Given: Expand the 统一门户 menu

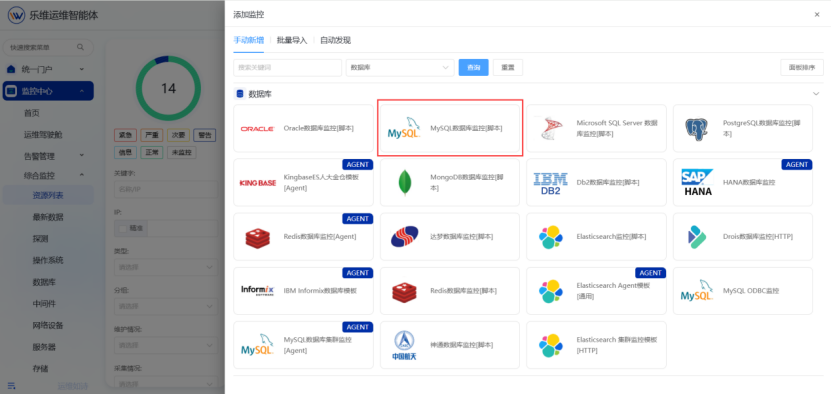Looking at the screenshot, I should click(82, 69).
